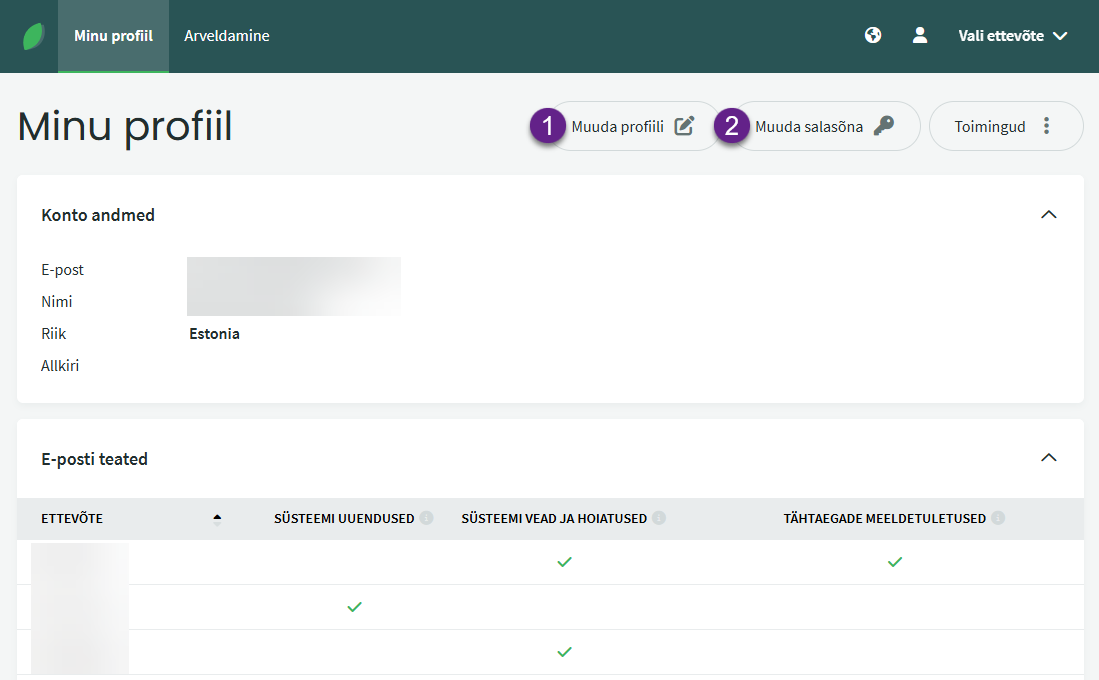Switch to the Minu profiil tab
1099x680 pixels.
coord(113,36)
